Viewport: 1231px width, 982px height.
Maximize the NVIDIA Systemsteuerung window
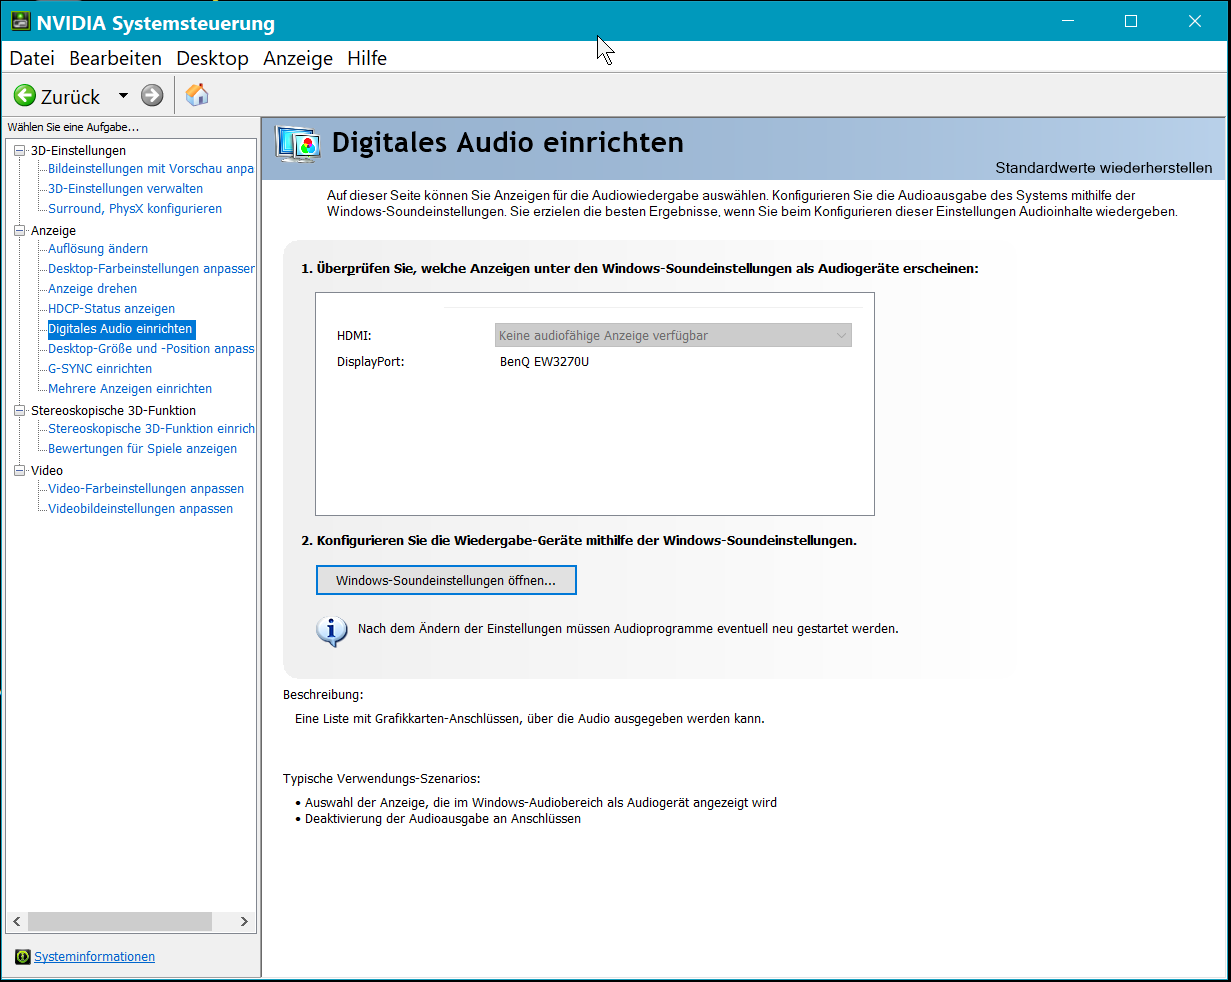pyautogui.click(x=1131, y=21)
